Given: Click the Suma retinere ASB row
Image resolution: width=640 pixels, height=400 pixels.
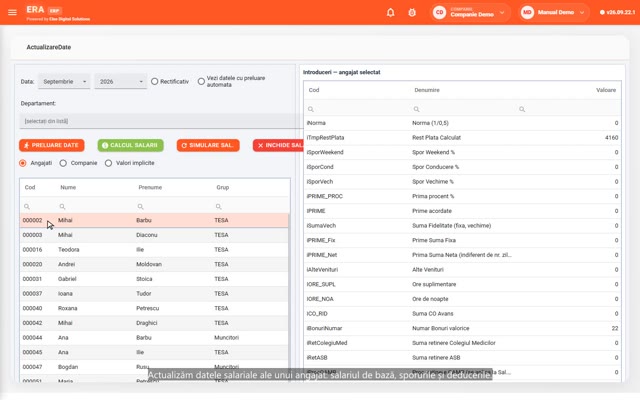Looking at the screenshot, I should click(462, 358).
